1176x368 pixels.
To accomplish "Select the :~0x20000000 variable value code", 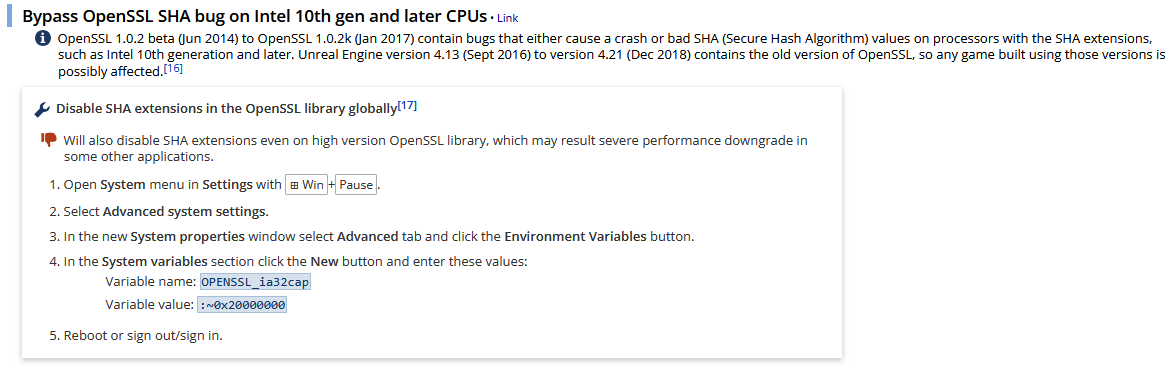I will pyautogui.click(x=242, y=305).
